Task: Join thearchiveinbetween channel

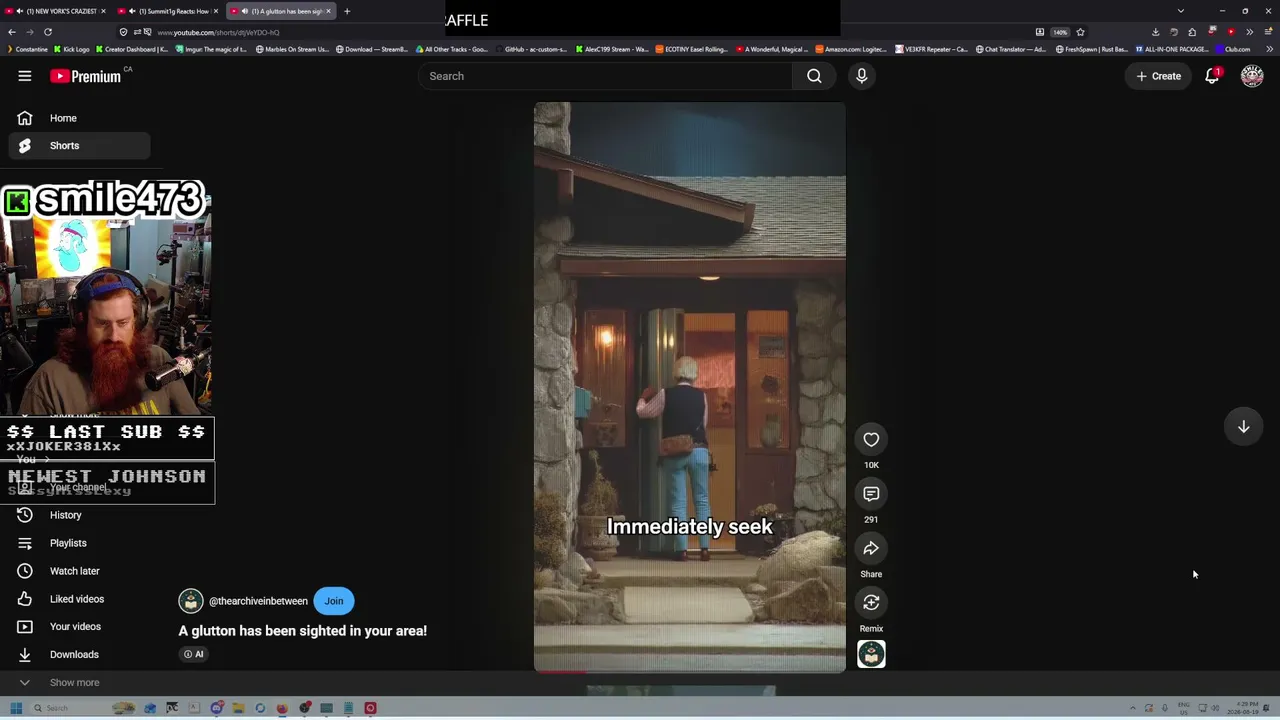Action: [x=334, y=601]
